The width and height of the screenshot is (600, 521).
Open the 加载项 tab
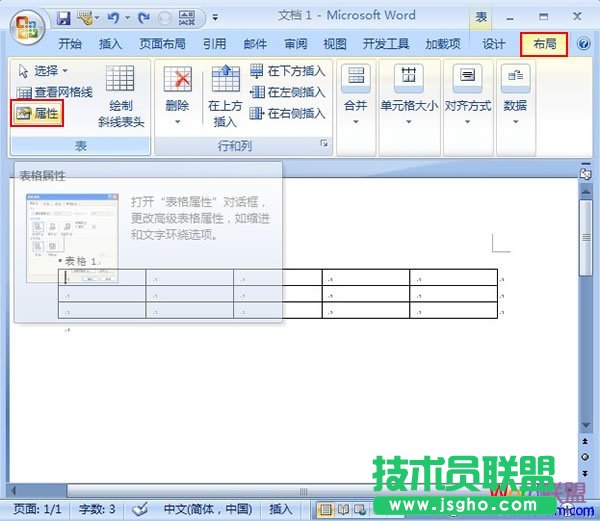tap(443, 44)
